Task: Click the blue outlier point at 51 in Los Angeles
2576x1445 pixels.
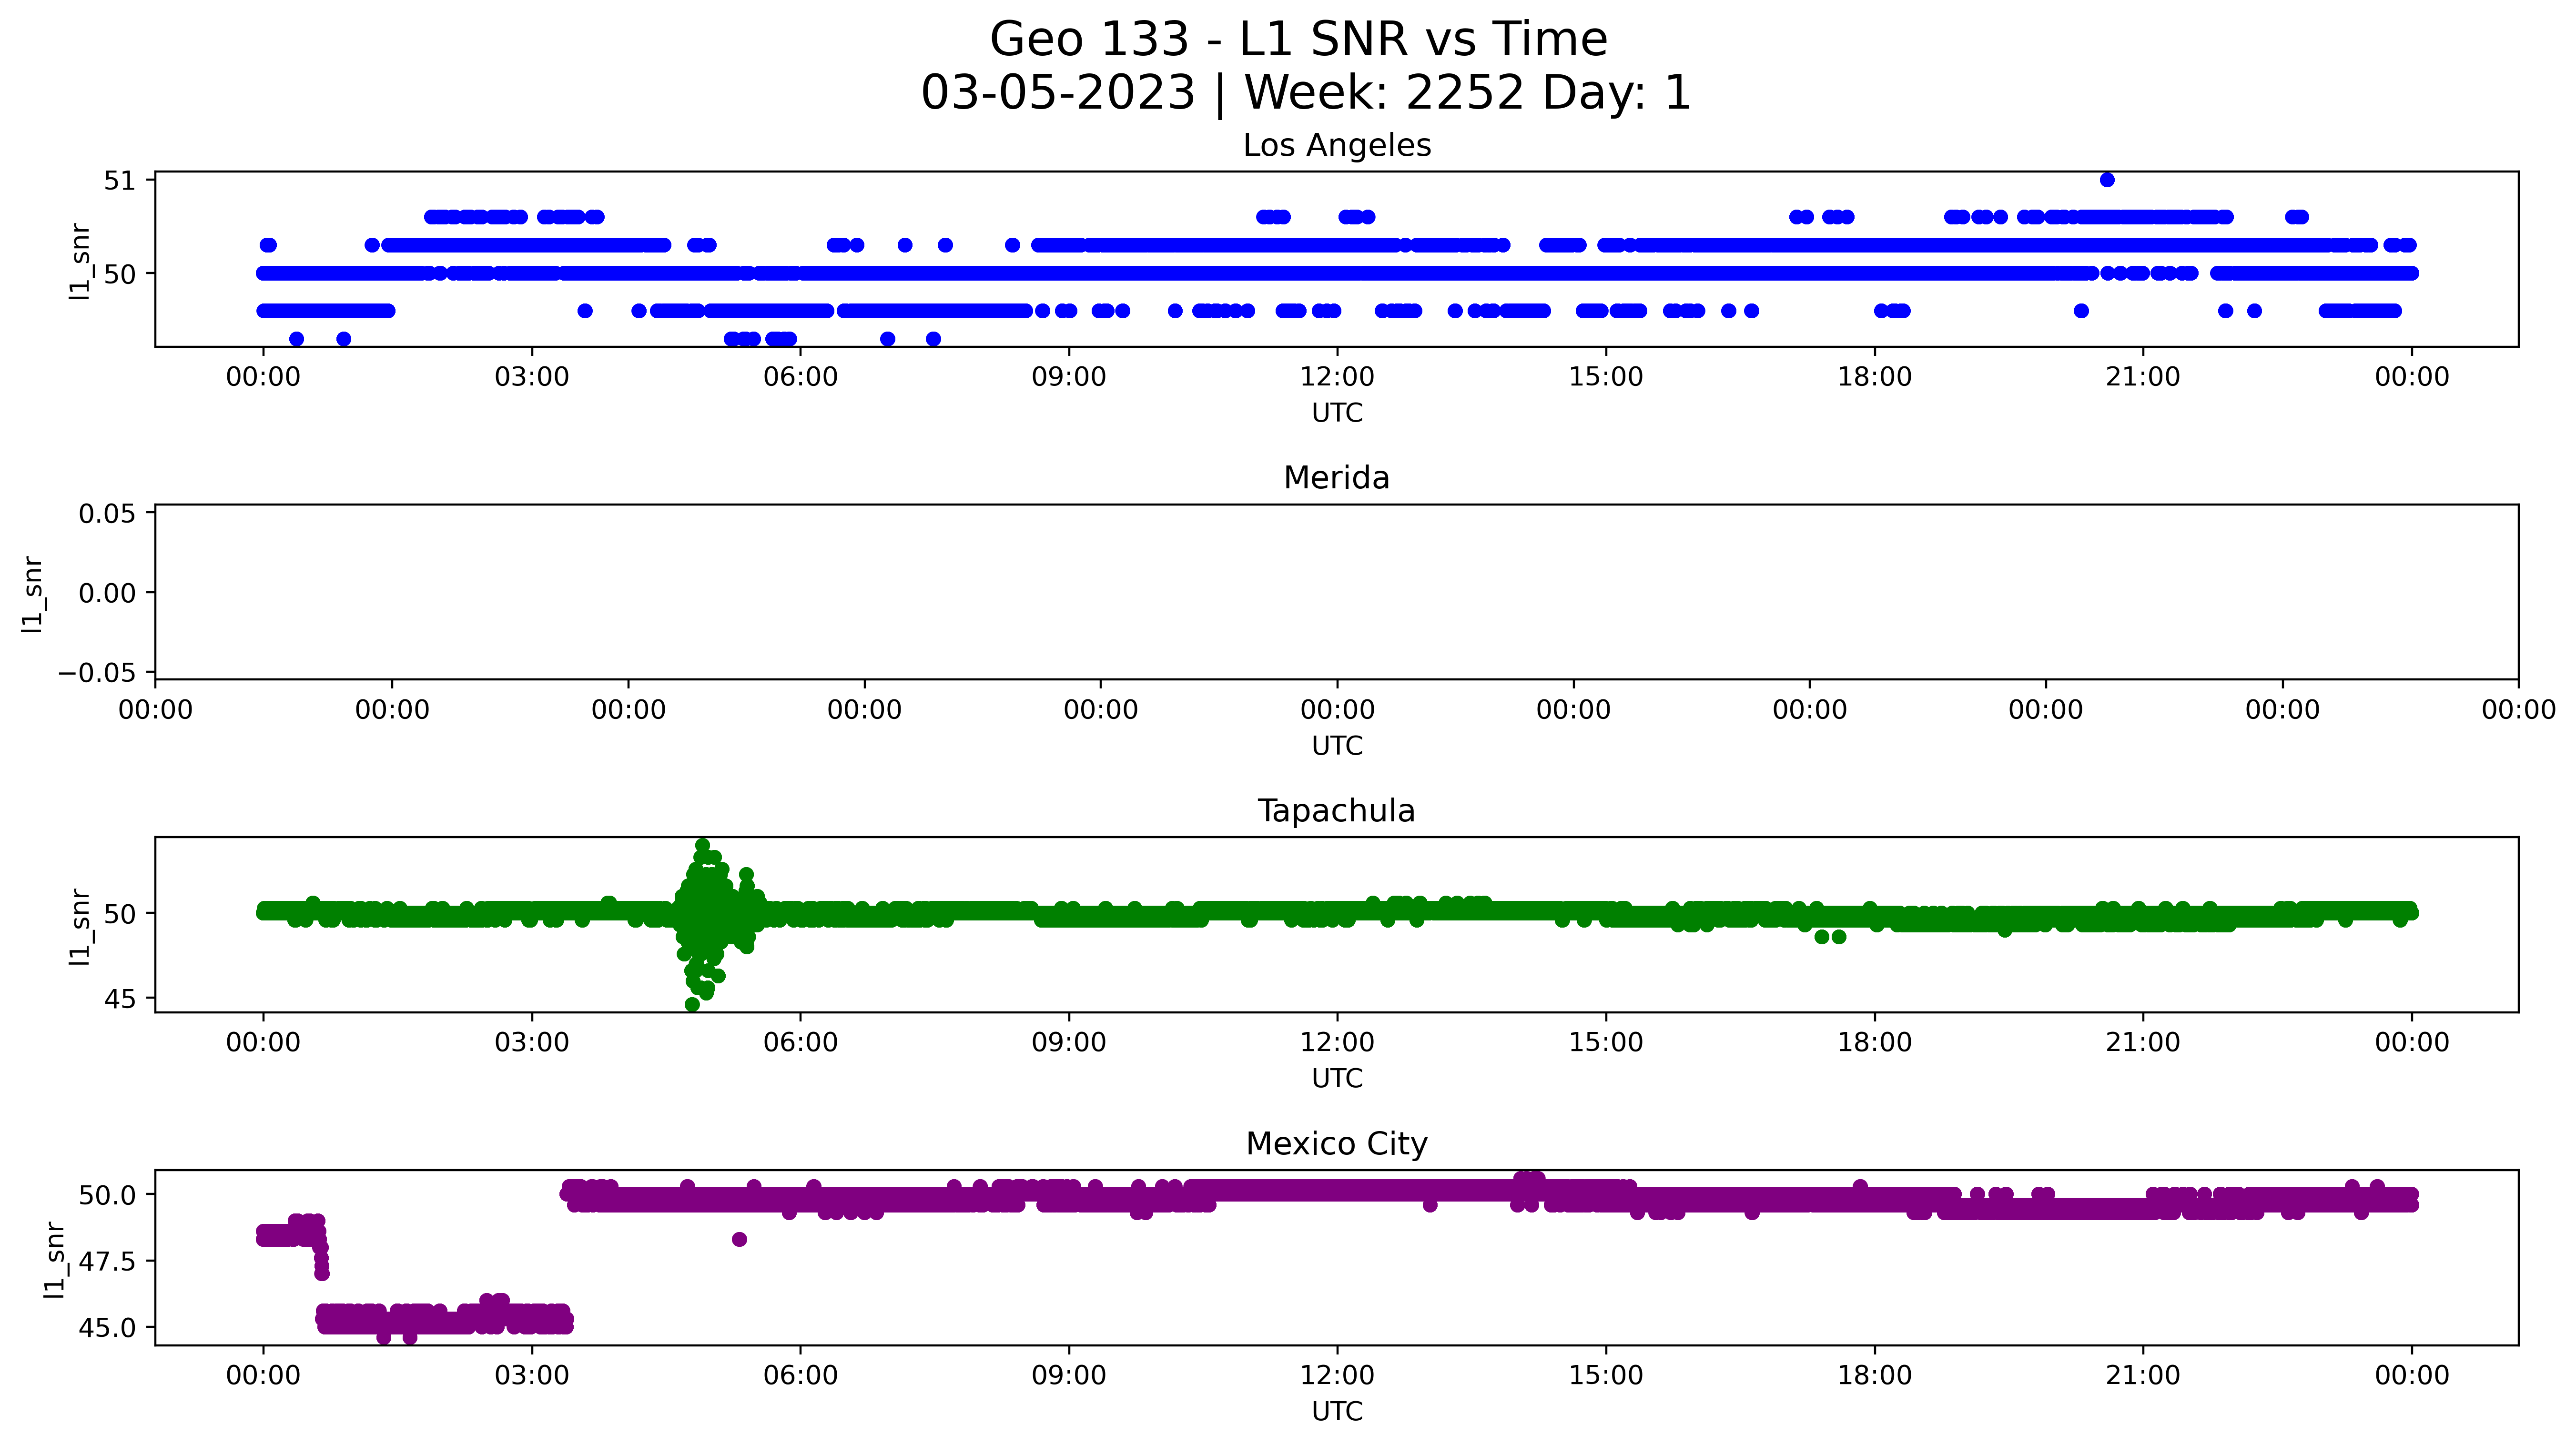Action: point(2107,180)
